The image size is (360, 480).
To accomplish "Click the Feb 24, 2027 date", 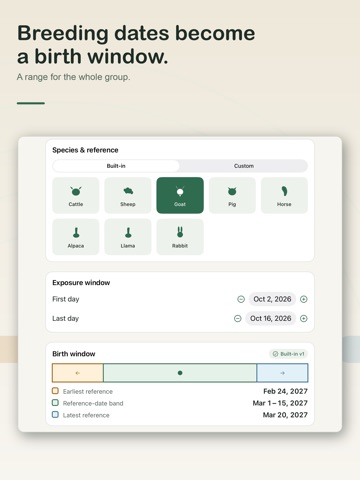I will pos(285,391).
